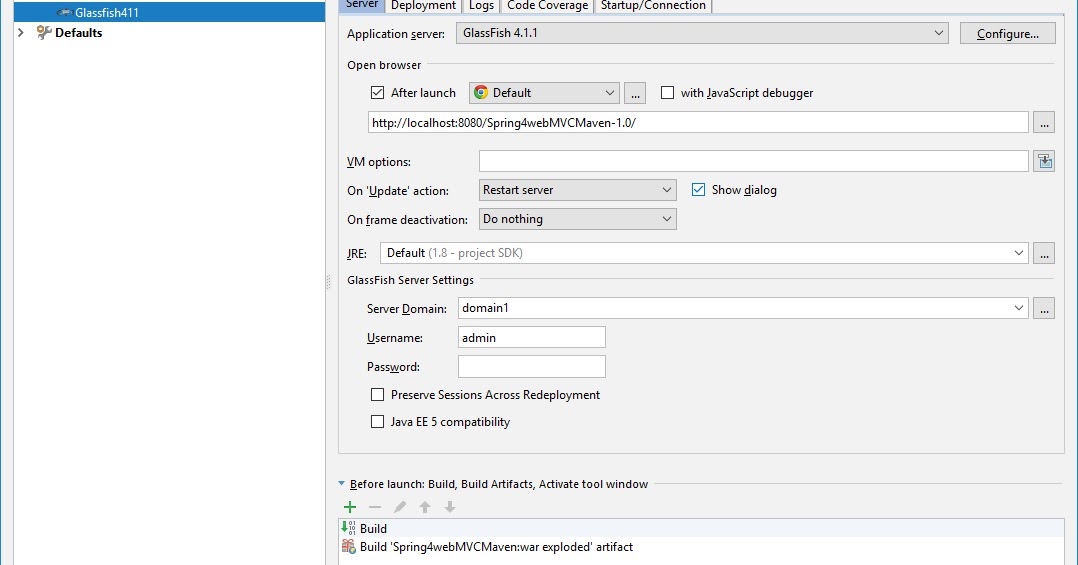The image size is (1078, 565).
Task: Select the Build 'Spring4webMVCMaven:war exploded' artifact task
Action: click(701, 546)
